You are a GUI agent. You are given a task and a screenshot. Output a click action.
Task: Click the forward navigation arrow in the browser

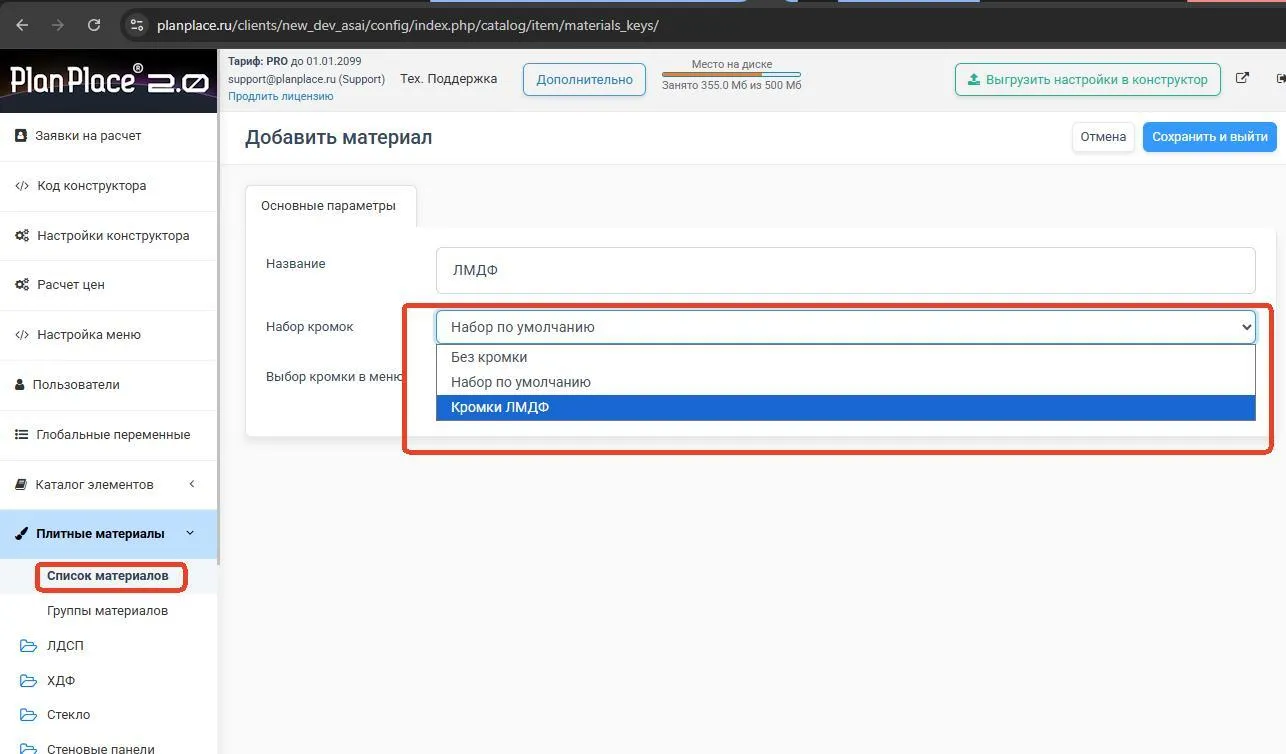58,25
